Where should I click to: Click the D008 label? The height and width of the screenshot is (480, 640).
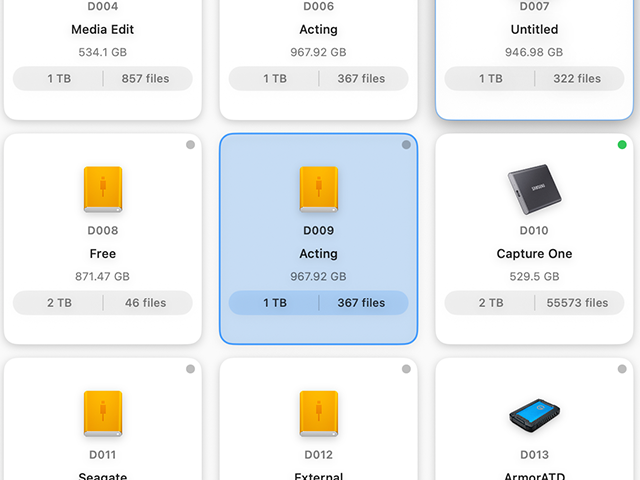tap(103, 231)
